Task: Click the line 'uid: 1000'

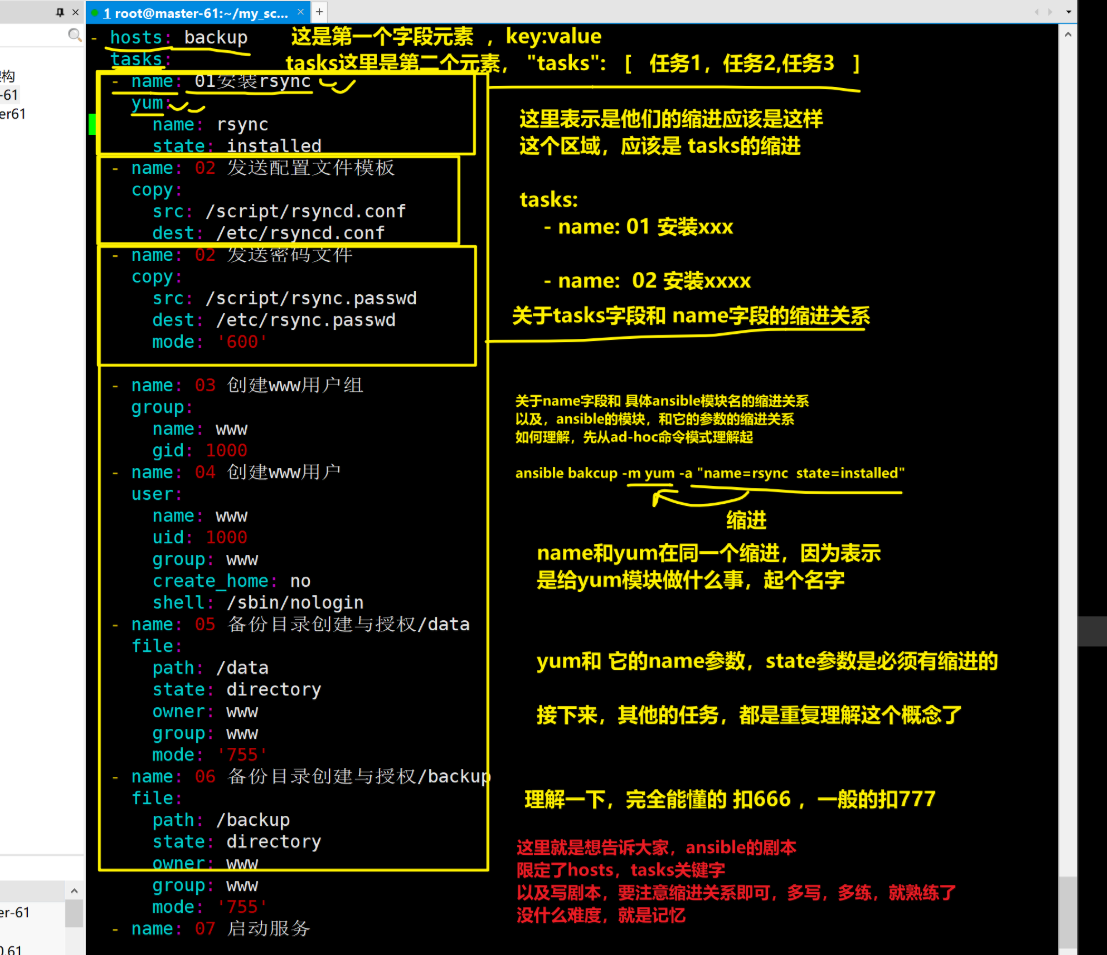Action: tap(200, 537)
